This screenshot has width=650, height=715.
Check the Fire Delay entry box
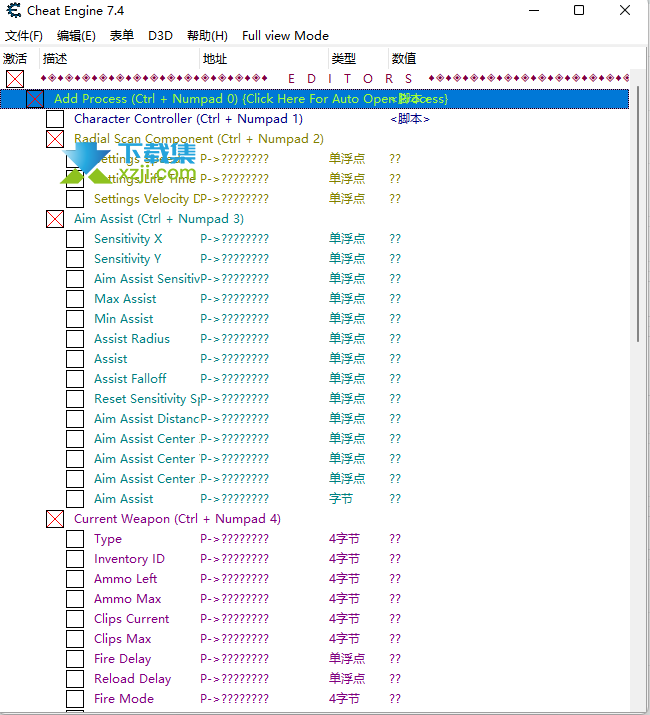(x=75, y=659)
